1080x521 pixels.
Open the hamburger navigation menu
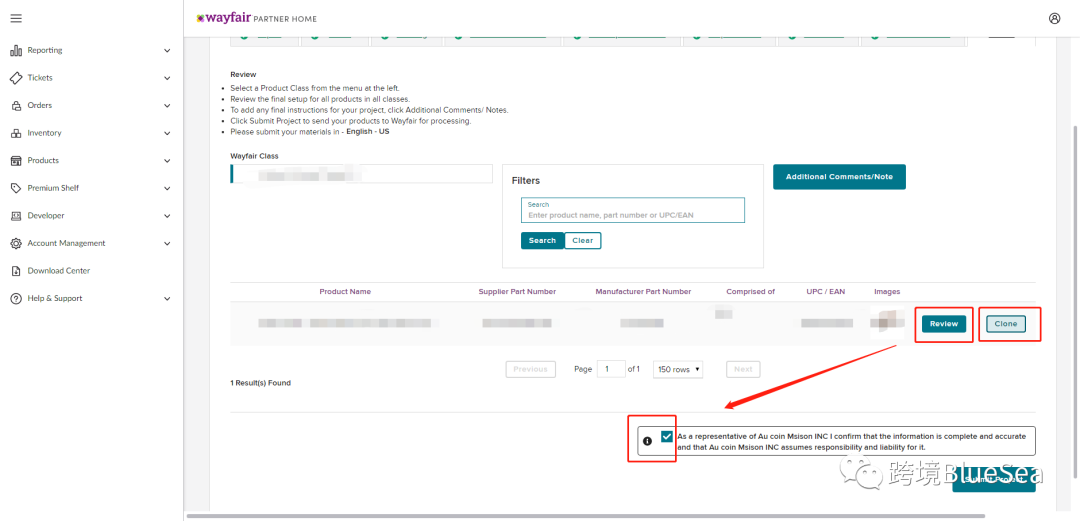(16, 19)
